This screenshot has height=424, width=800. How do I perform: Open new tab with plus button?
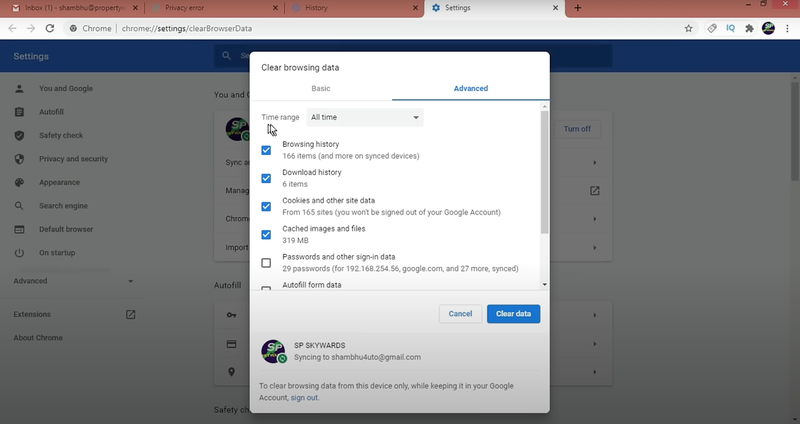[577, 8]
